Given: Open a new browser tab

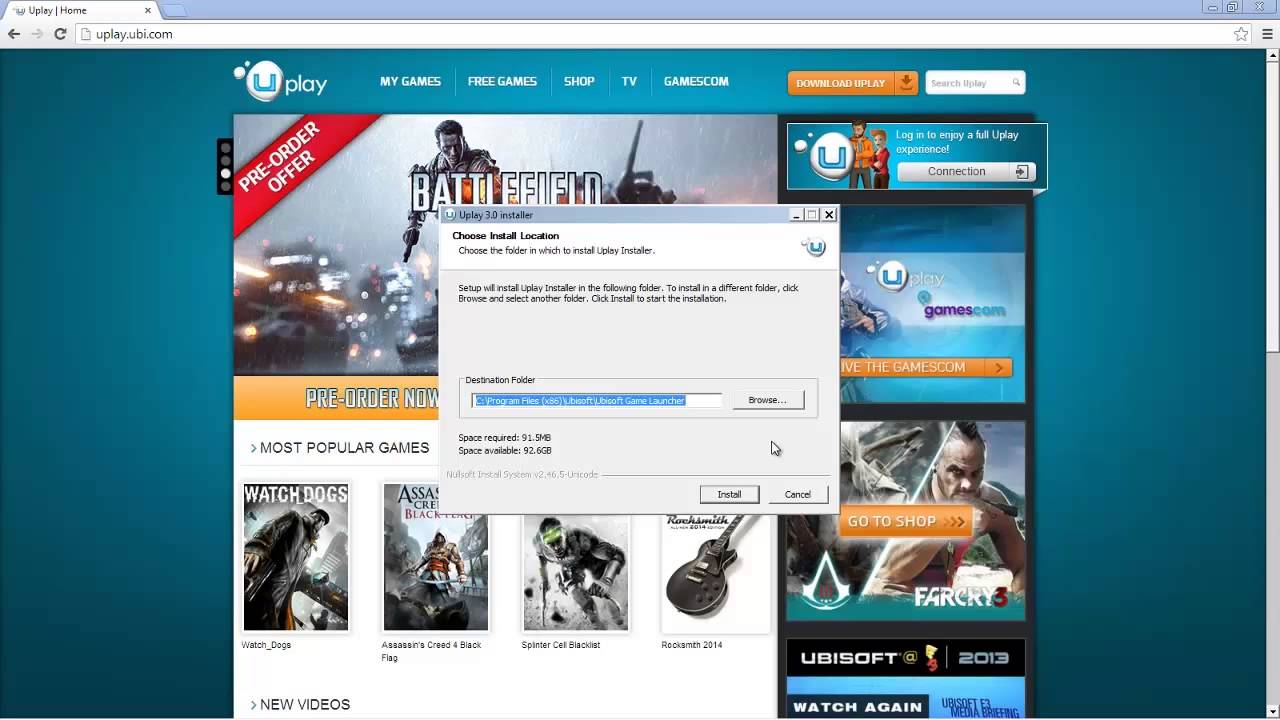Looking at the screenshot, I should coord(174,11).
